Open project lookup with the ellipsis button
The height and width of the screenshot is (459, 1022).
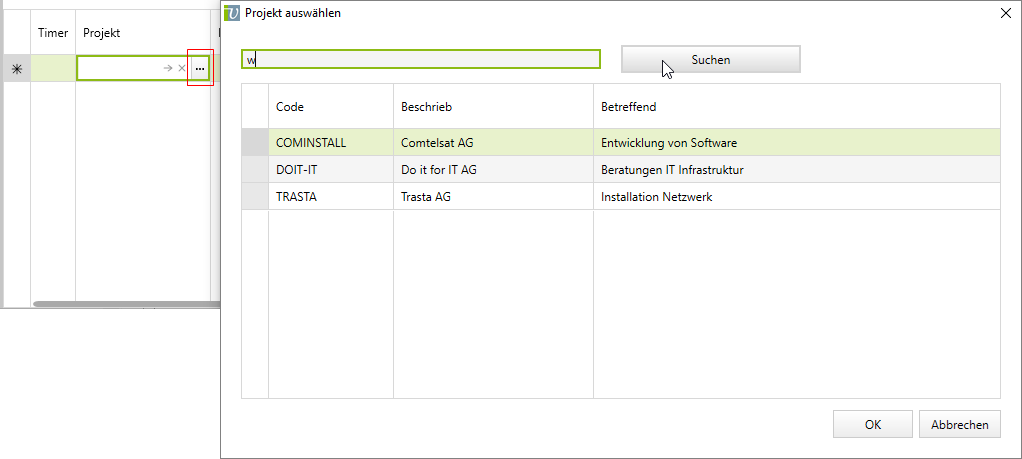tap(200, 68)
